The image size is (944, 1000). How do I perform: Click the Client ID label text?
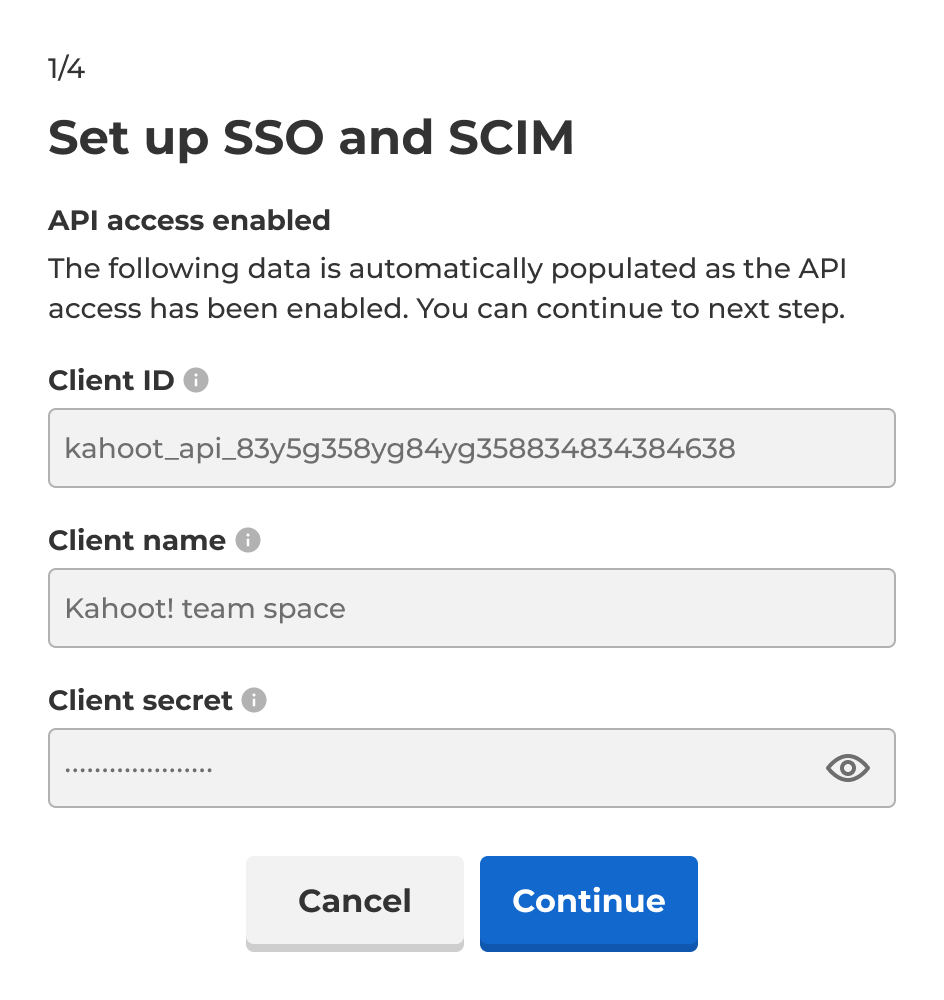point(111,381)
